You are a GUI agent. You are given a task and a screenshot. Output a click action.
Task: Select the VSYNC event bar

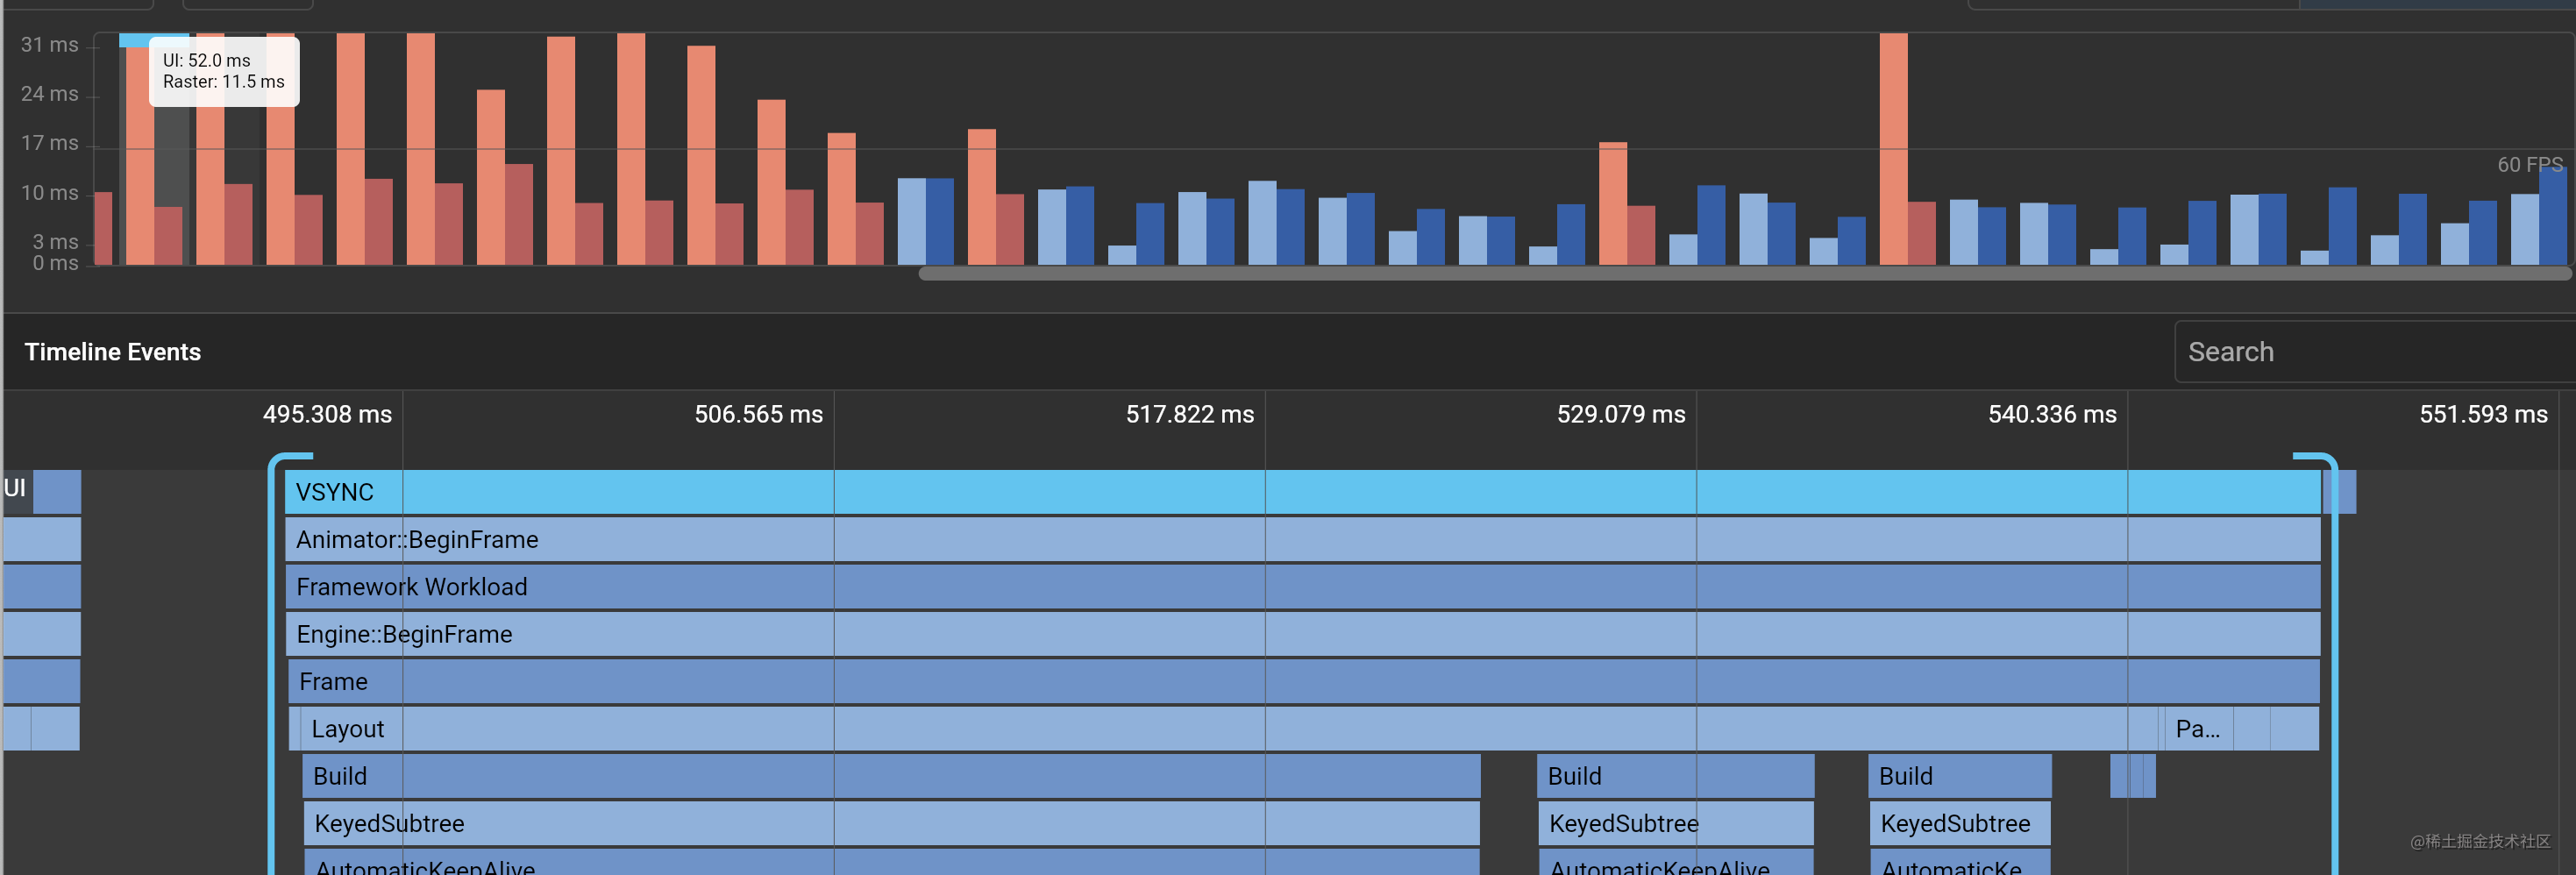(x=1303, y=492)
